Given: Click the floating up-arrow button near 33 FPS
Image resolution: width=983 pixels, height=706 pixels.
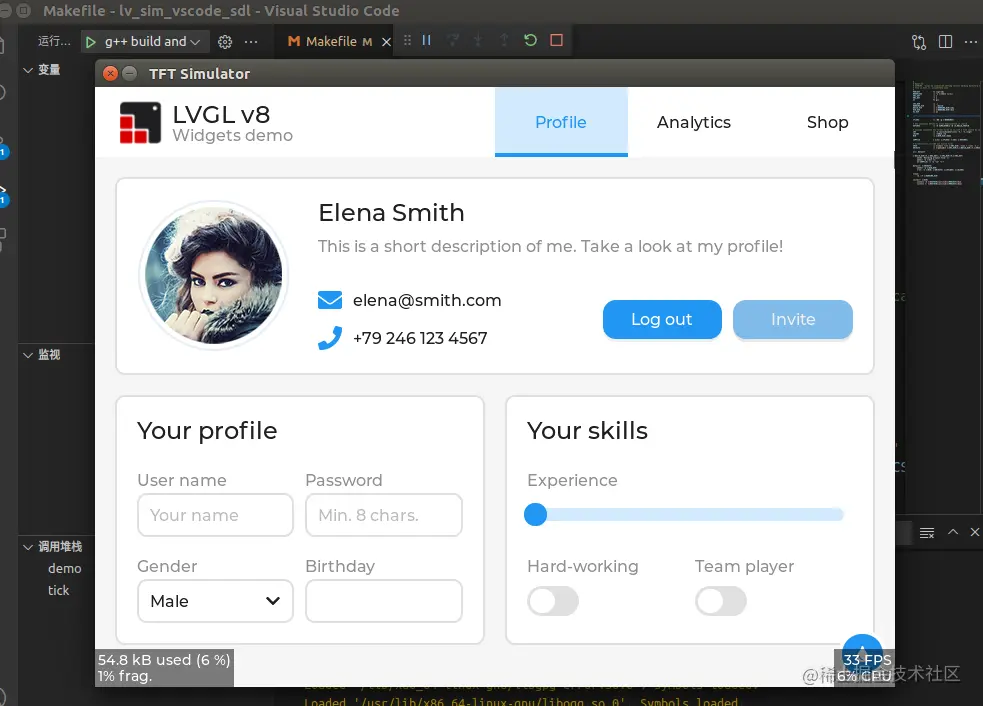Looking at the screenshot, I should click(x=862, y=655).
